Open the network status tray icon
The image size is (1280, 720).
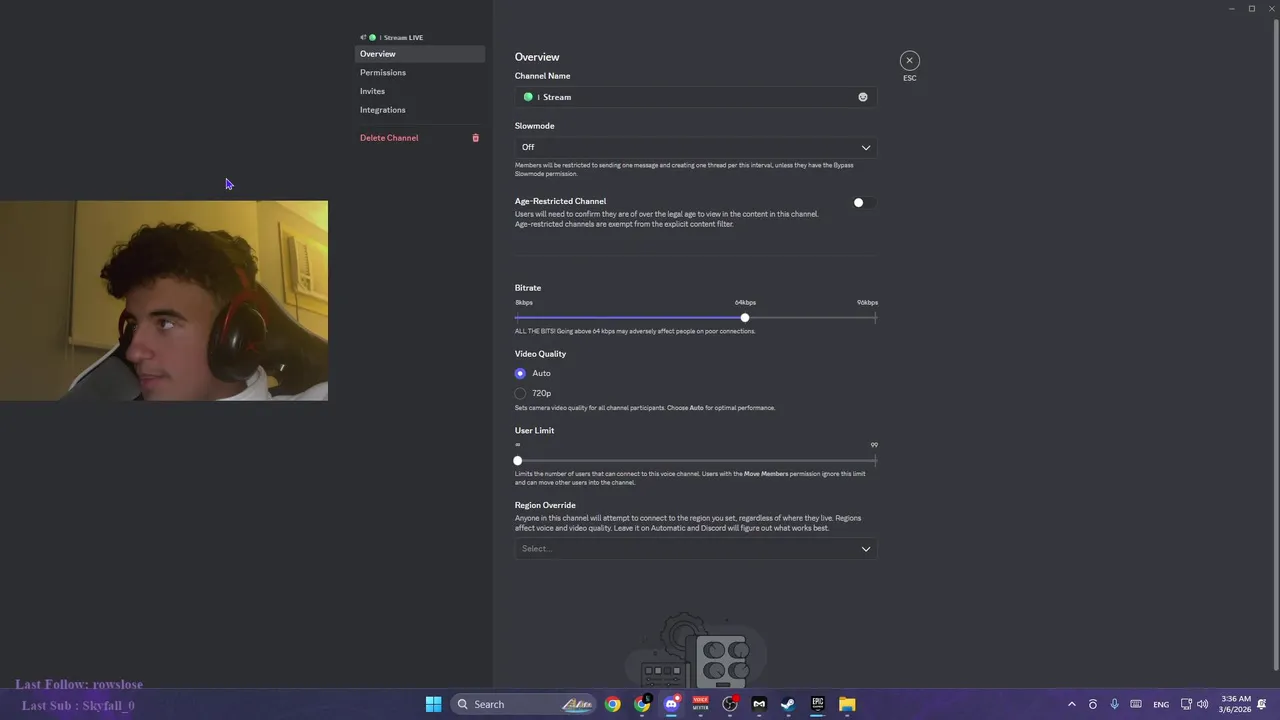point(1186,704)
